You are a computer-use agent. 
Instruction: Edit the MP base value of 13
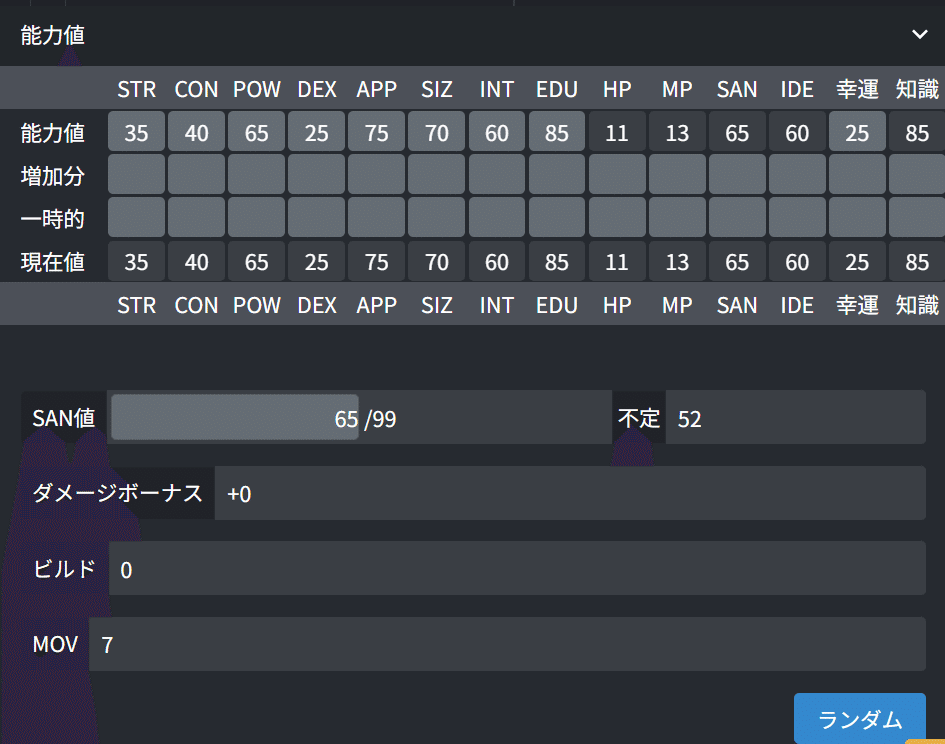(x=677, y=131)
